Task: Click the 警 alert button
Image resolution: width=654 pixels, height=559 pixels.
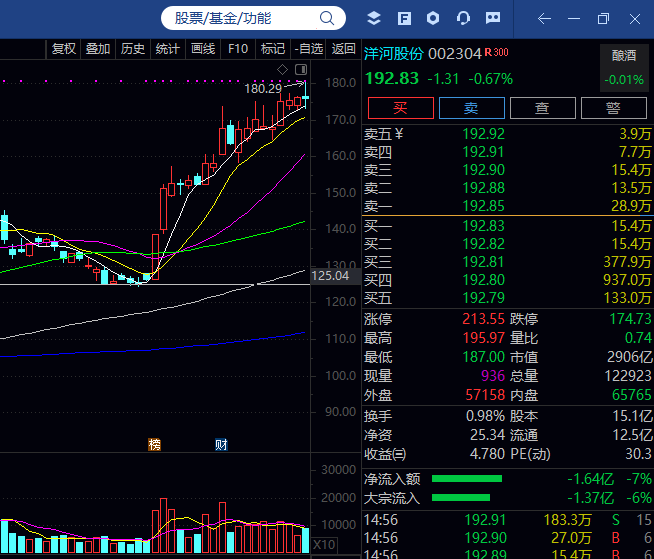Action: (614, 108)
